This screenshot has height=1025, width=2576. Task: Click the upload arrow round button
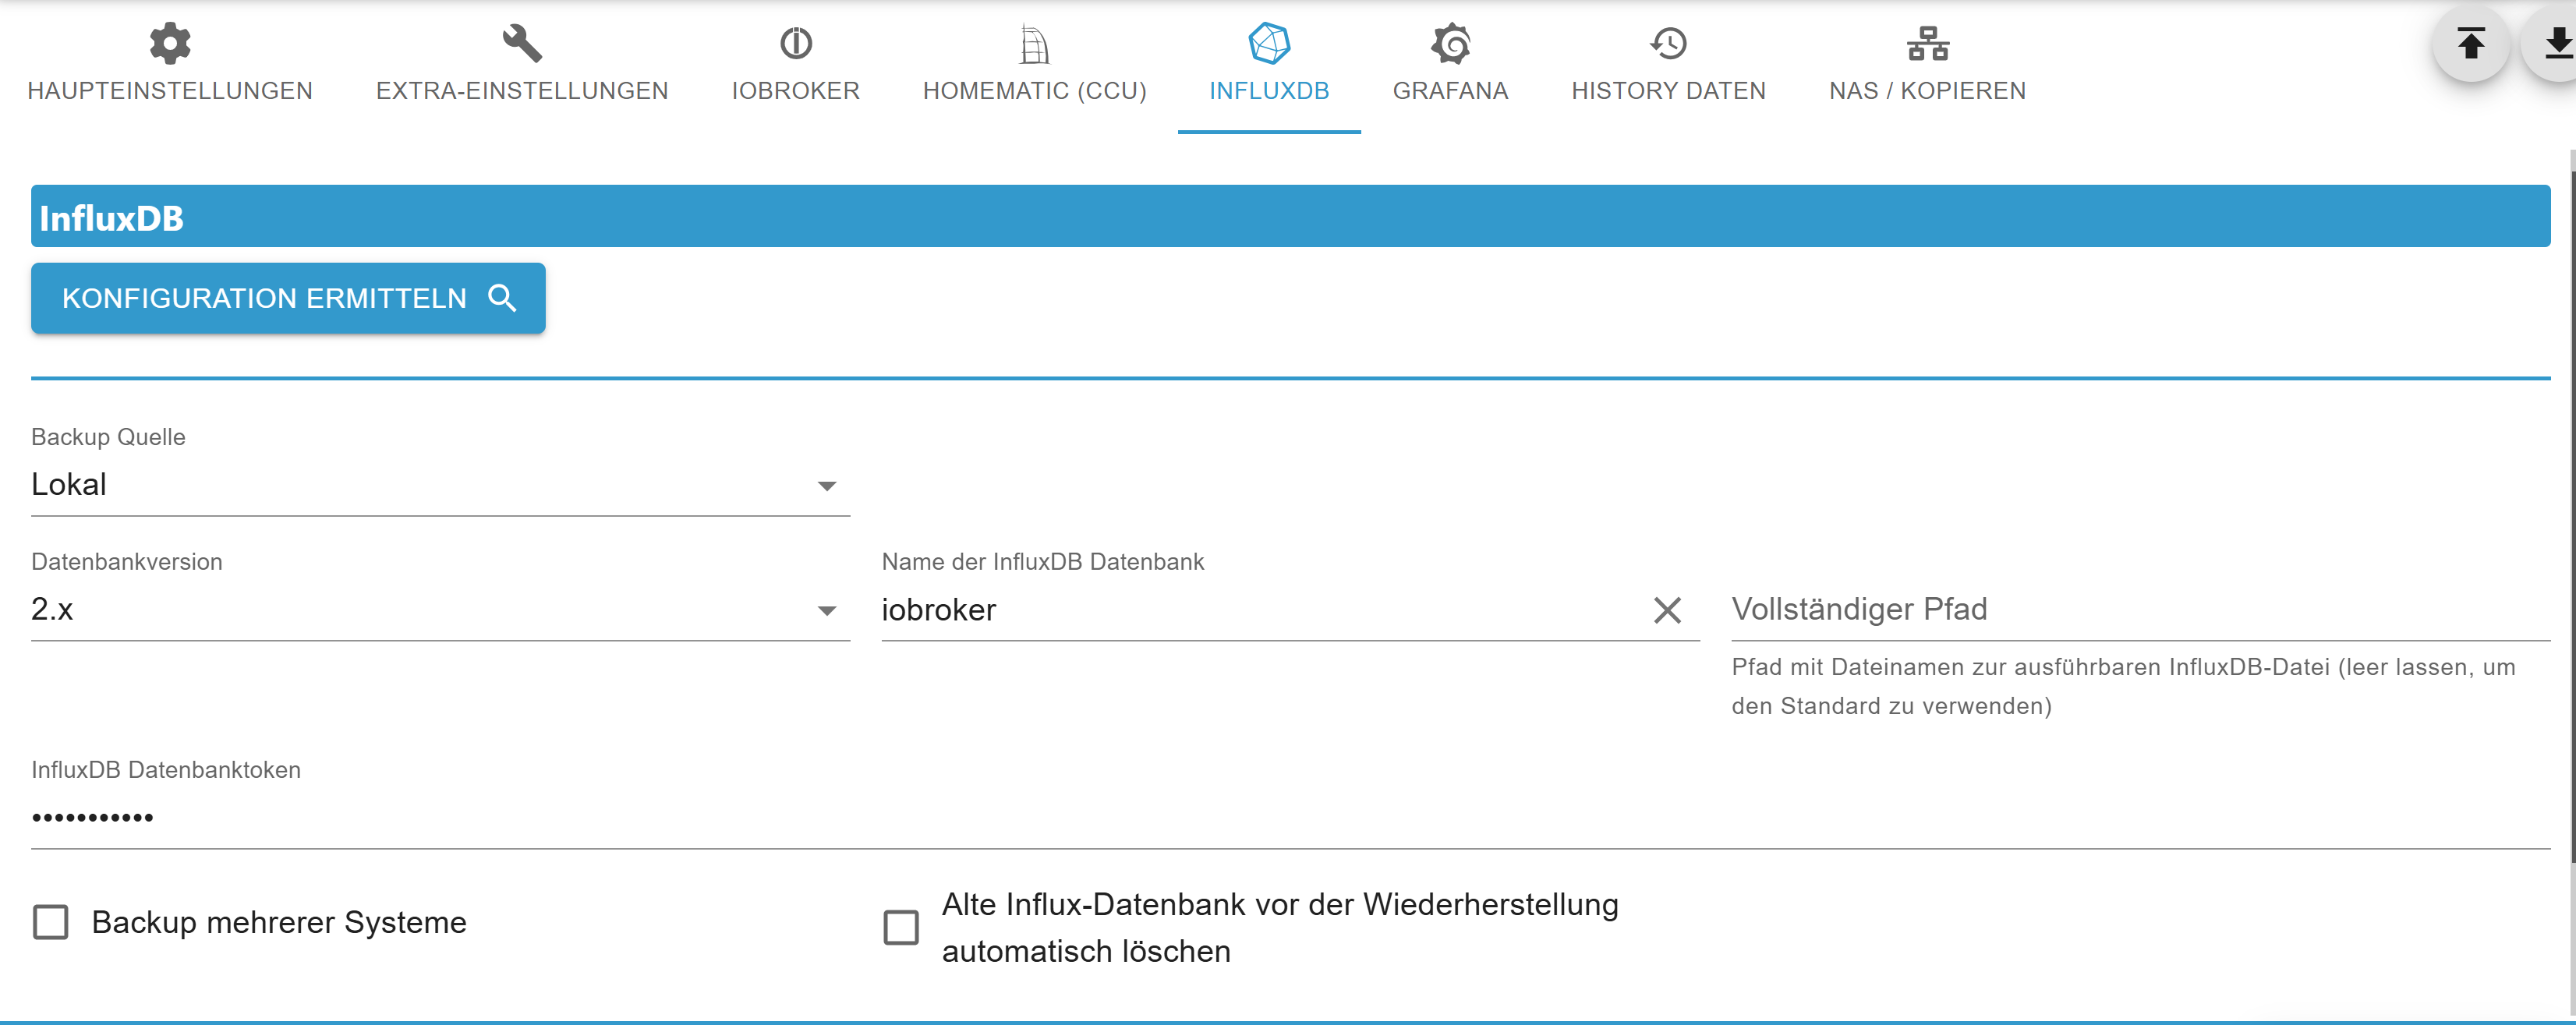pos(2470,43)
